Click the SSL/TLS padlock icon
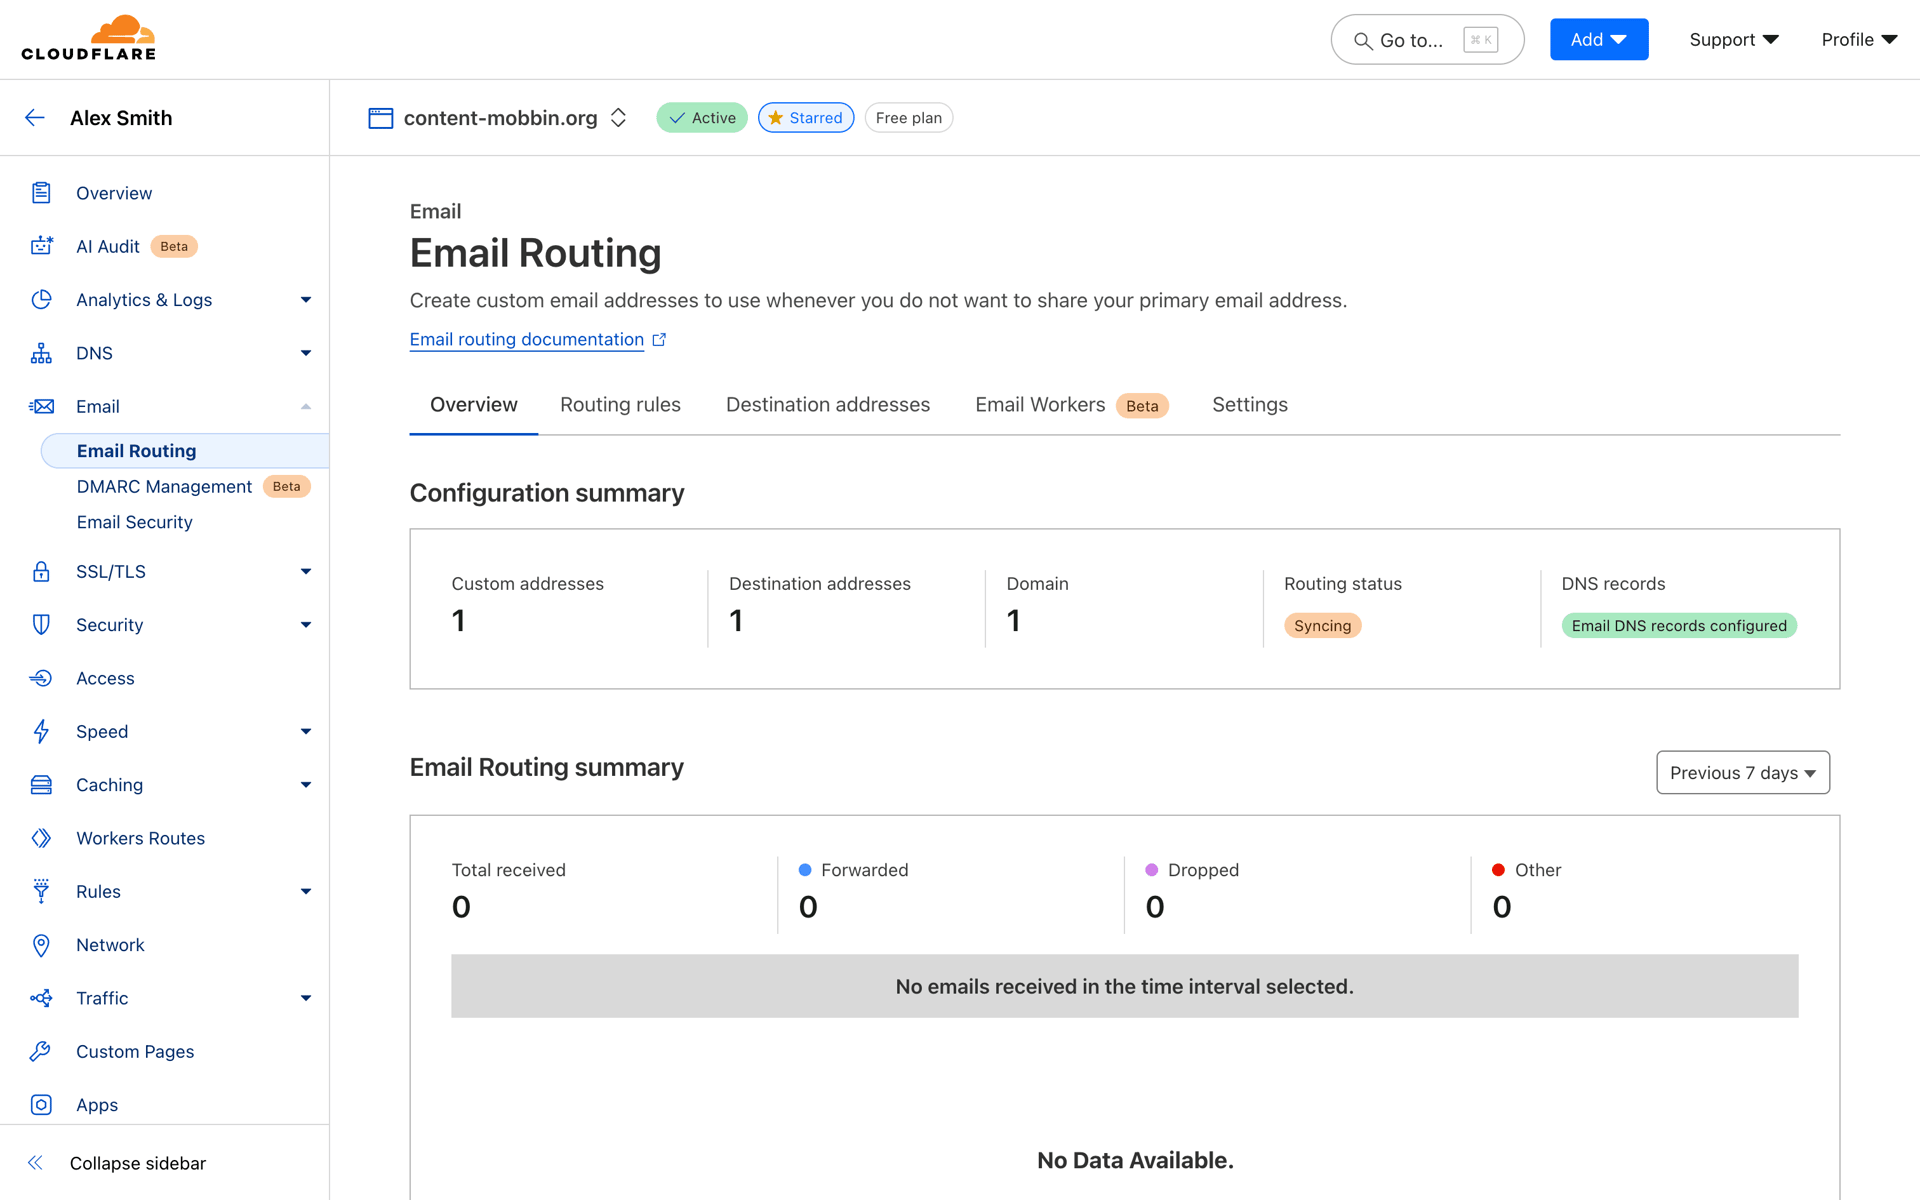 pos(41,571)
